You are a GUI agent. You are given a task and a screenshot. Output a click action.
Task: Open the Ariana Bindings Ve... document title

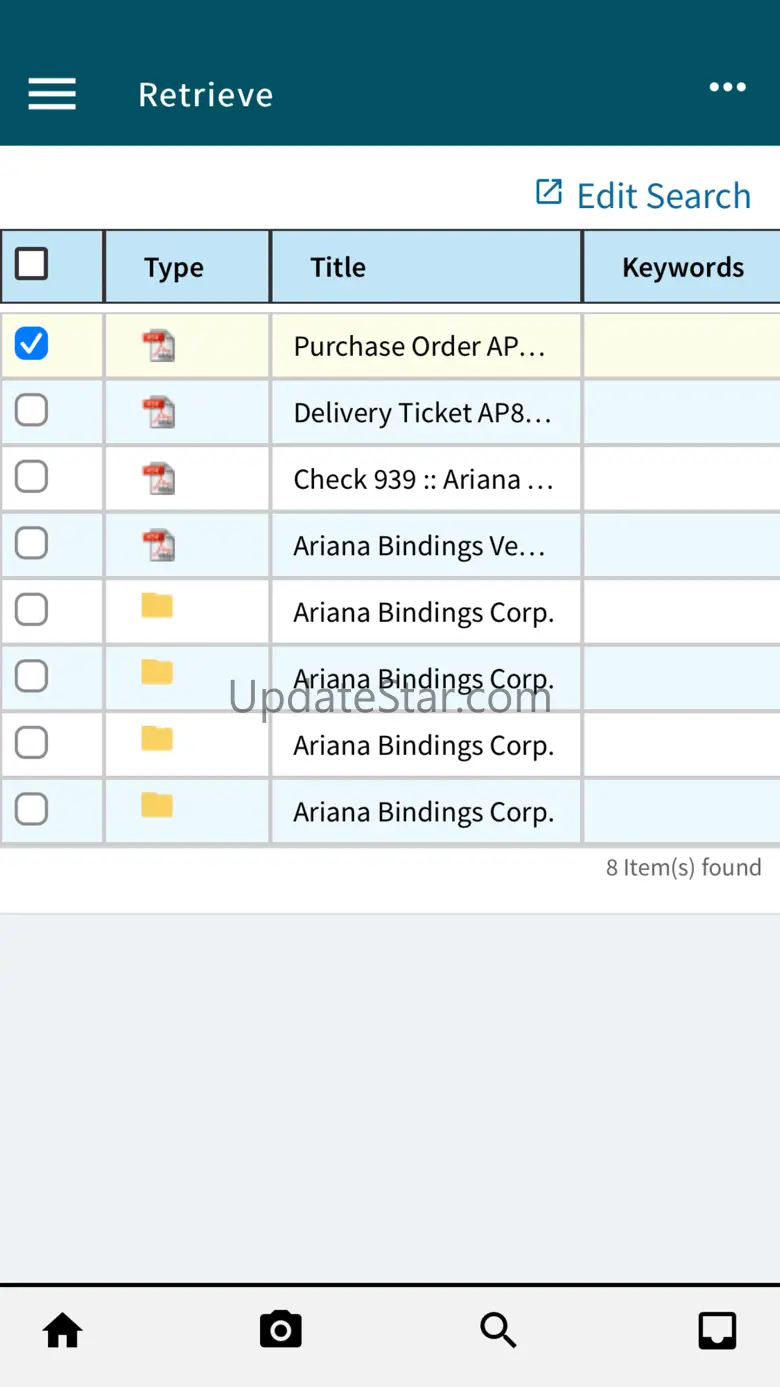[x=419, y=546]
